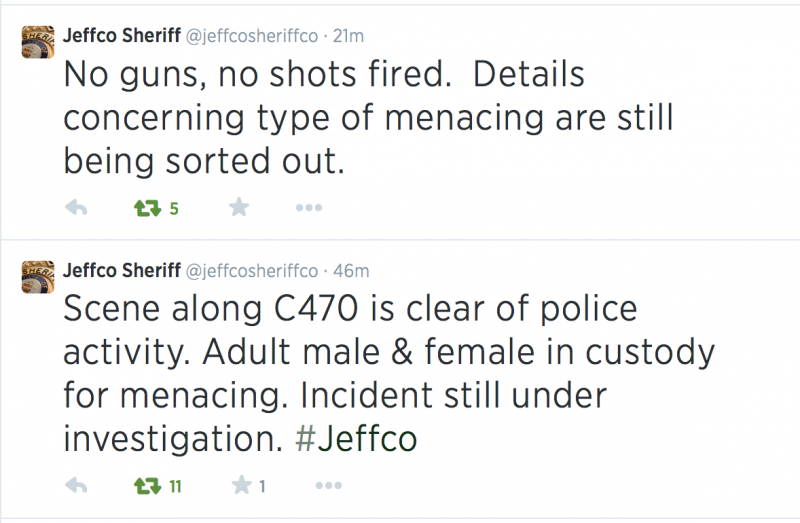Open the 21m timestamp permalink

pyautogui.click(x=348, y=36)
